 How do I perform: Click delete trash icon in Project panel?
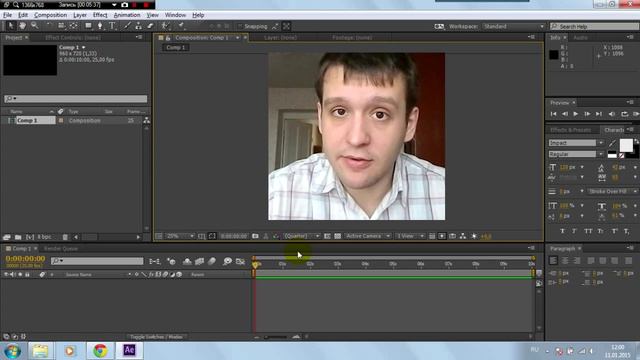(x=65, y=237)
